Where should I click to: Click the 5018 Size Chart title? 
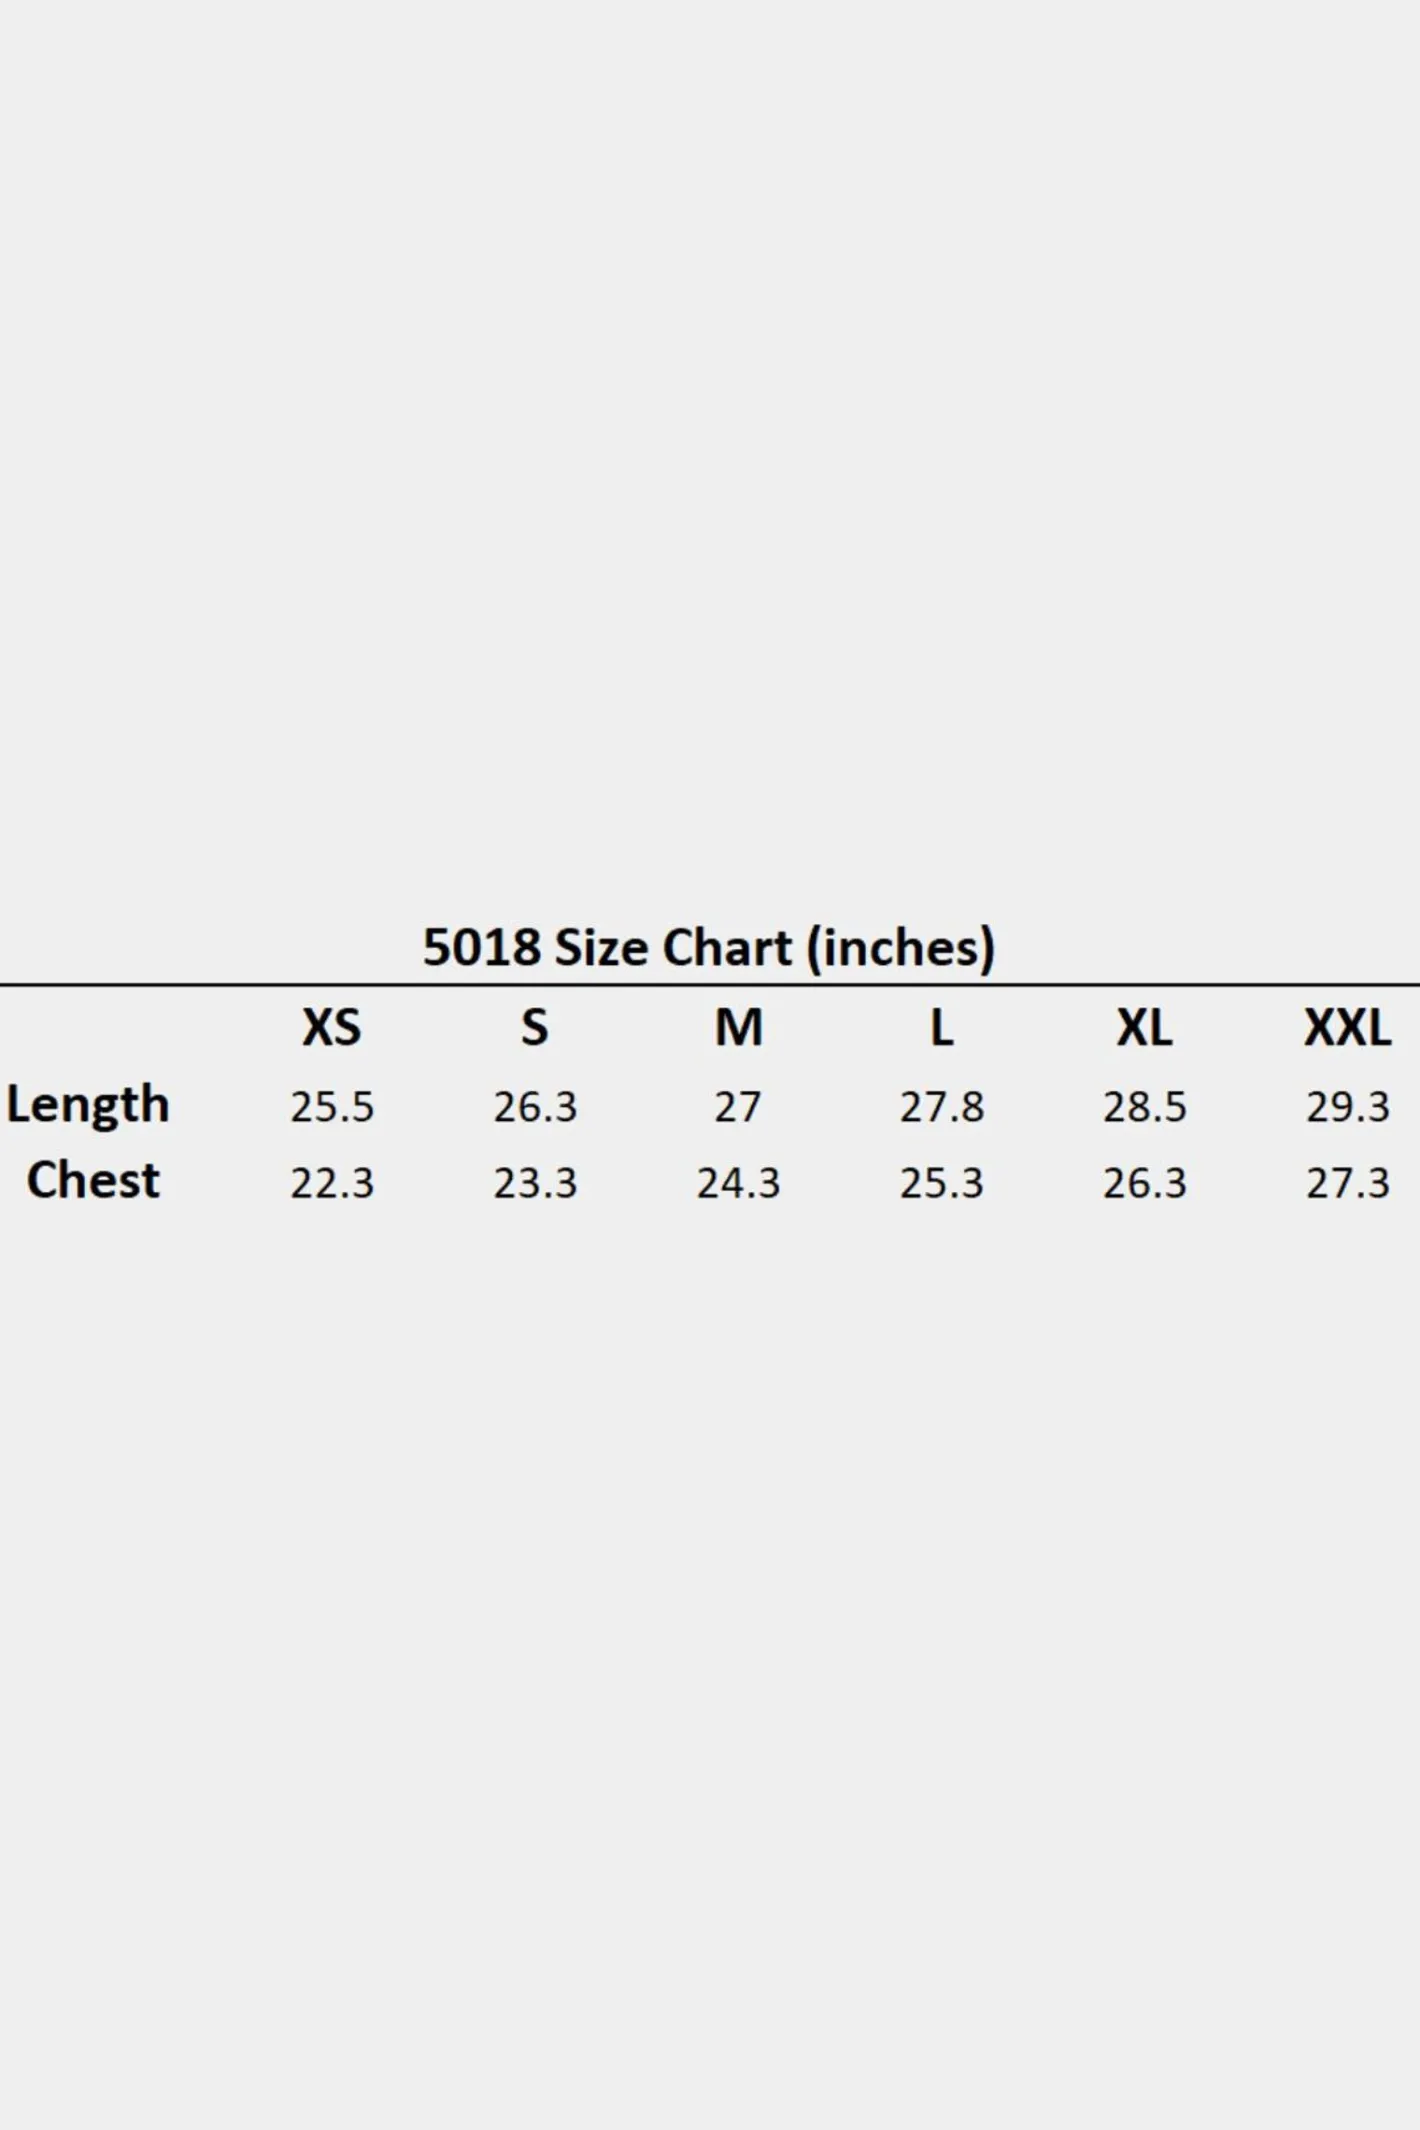[709, 948]
